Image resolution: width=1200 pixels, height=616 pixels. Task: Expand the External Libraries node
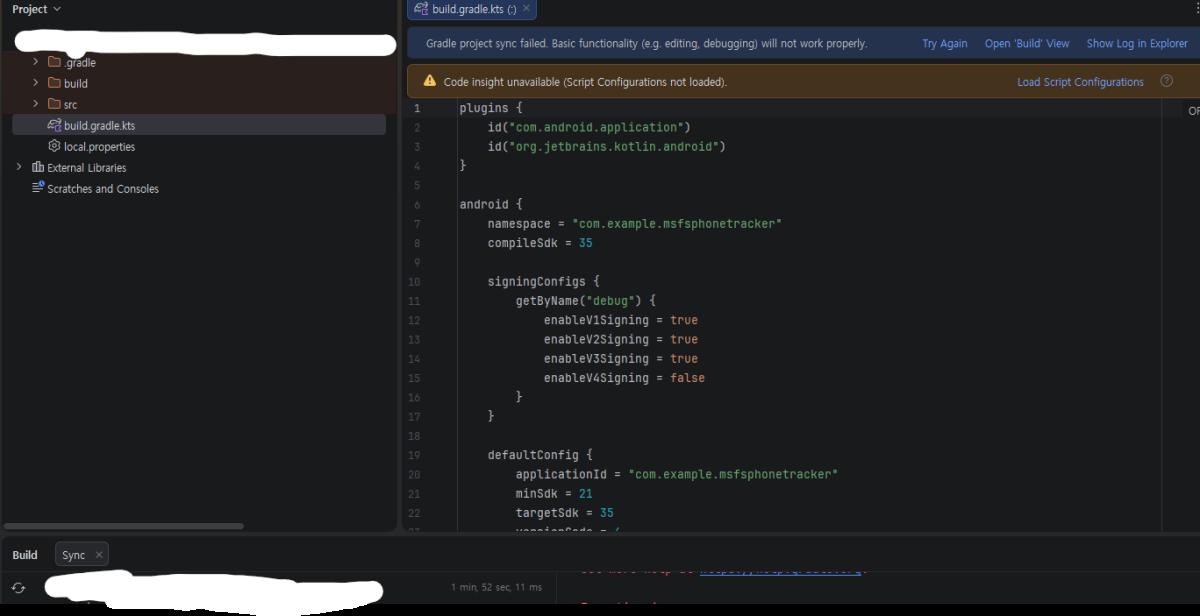(19, 167)
